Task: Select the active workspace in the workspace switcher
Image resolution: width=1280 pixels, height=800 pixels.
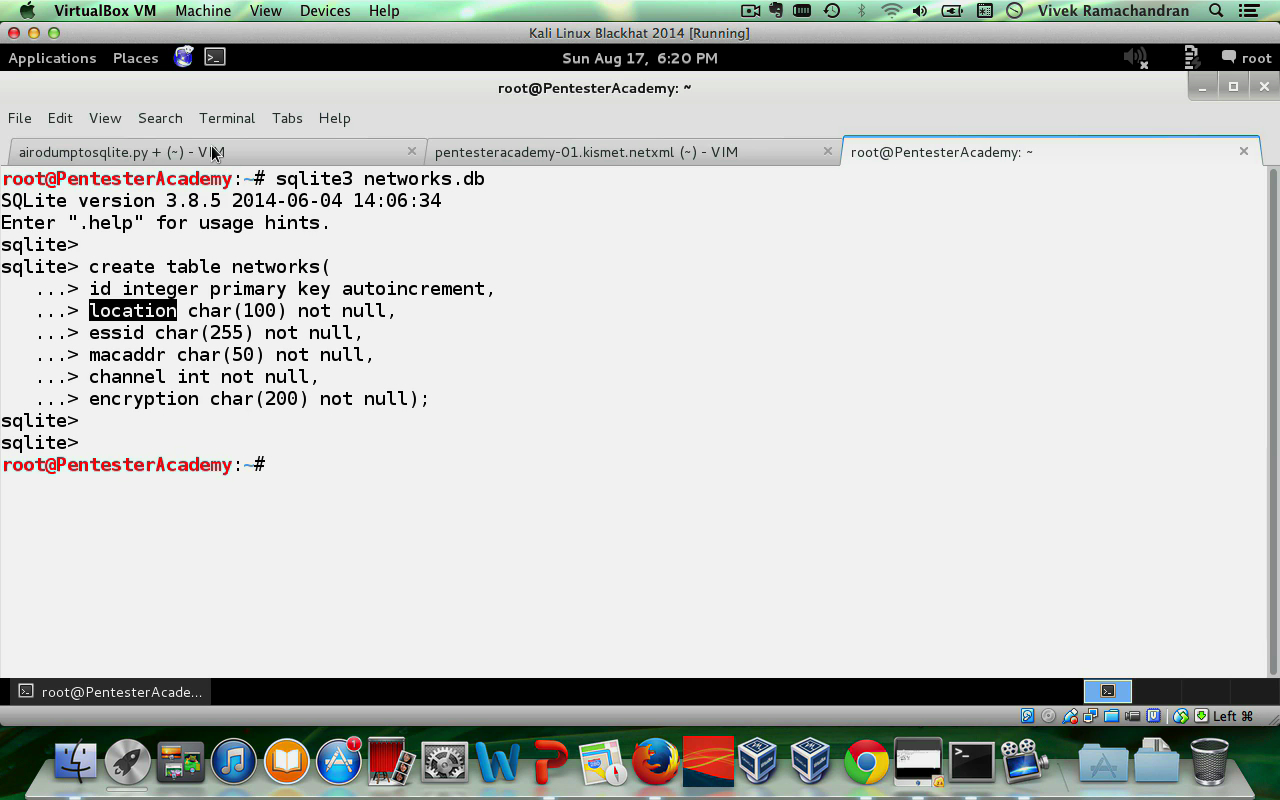Action: (x=1108, y=691)
